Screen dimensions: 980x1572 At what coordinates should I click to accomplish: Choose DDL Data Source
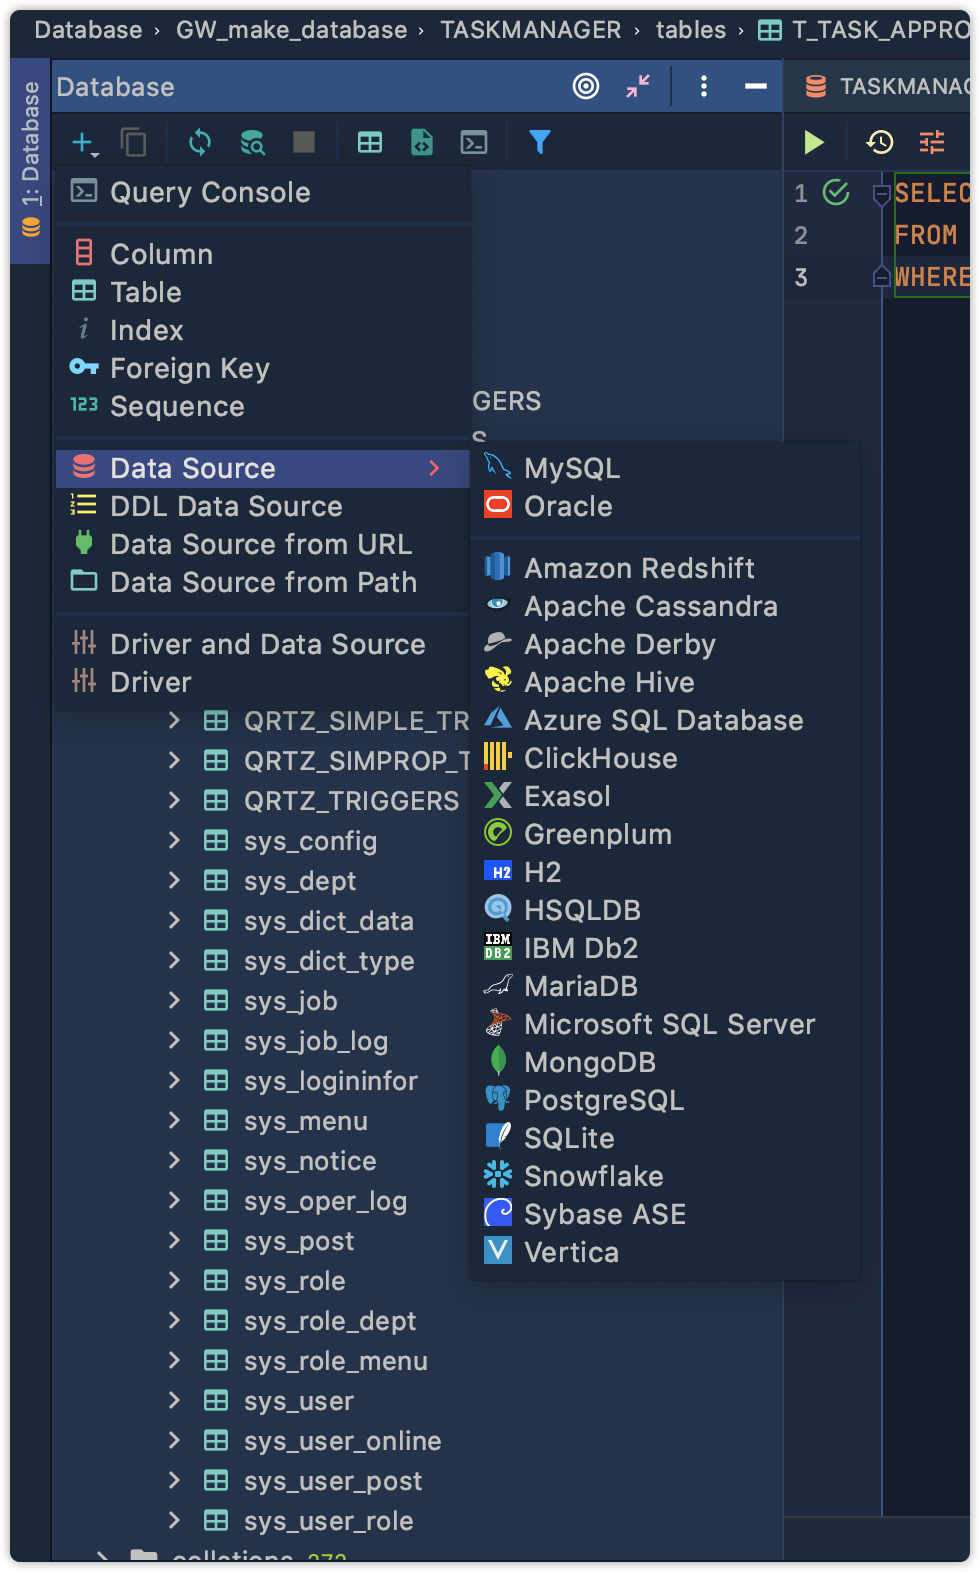tap(262, 506)
